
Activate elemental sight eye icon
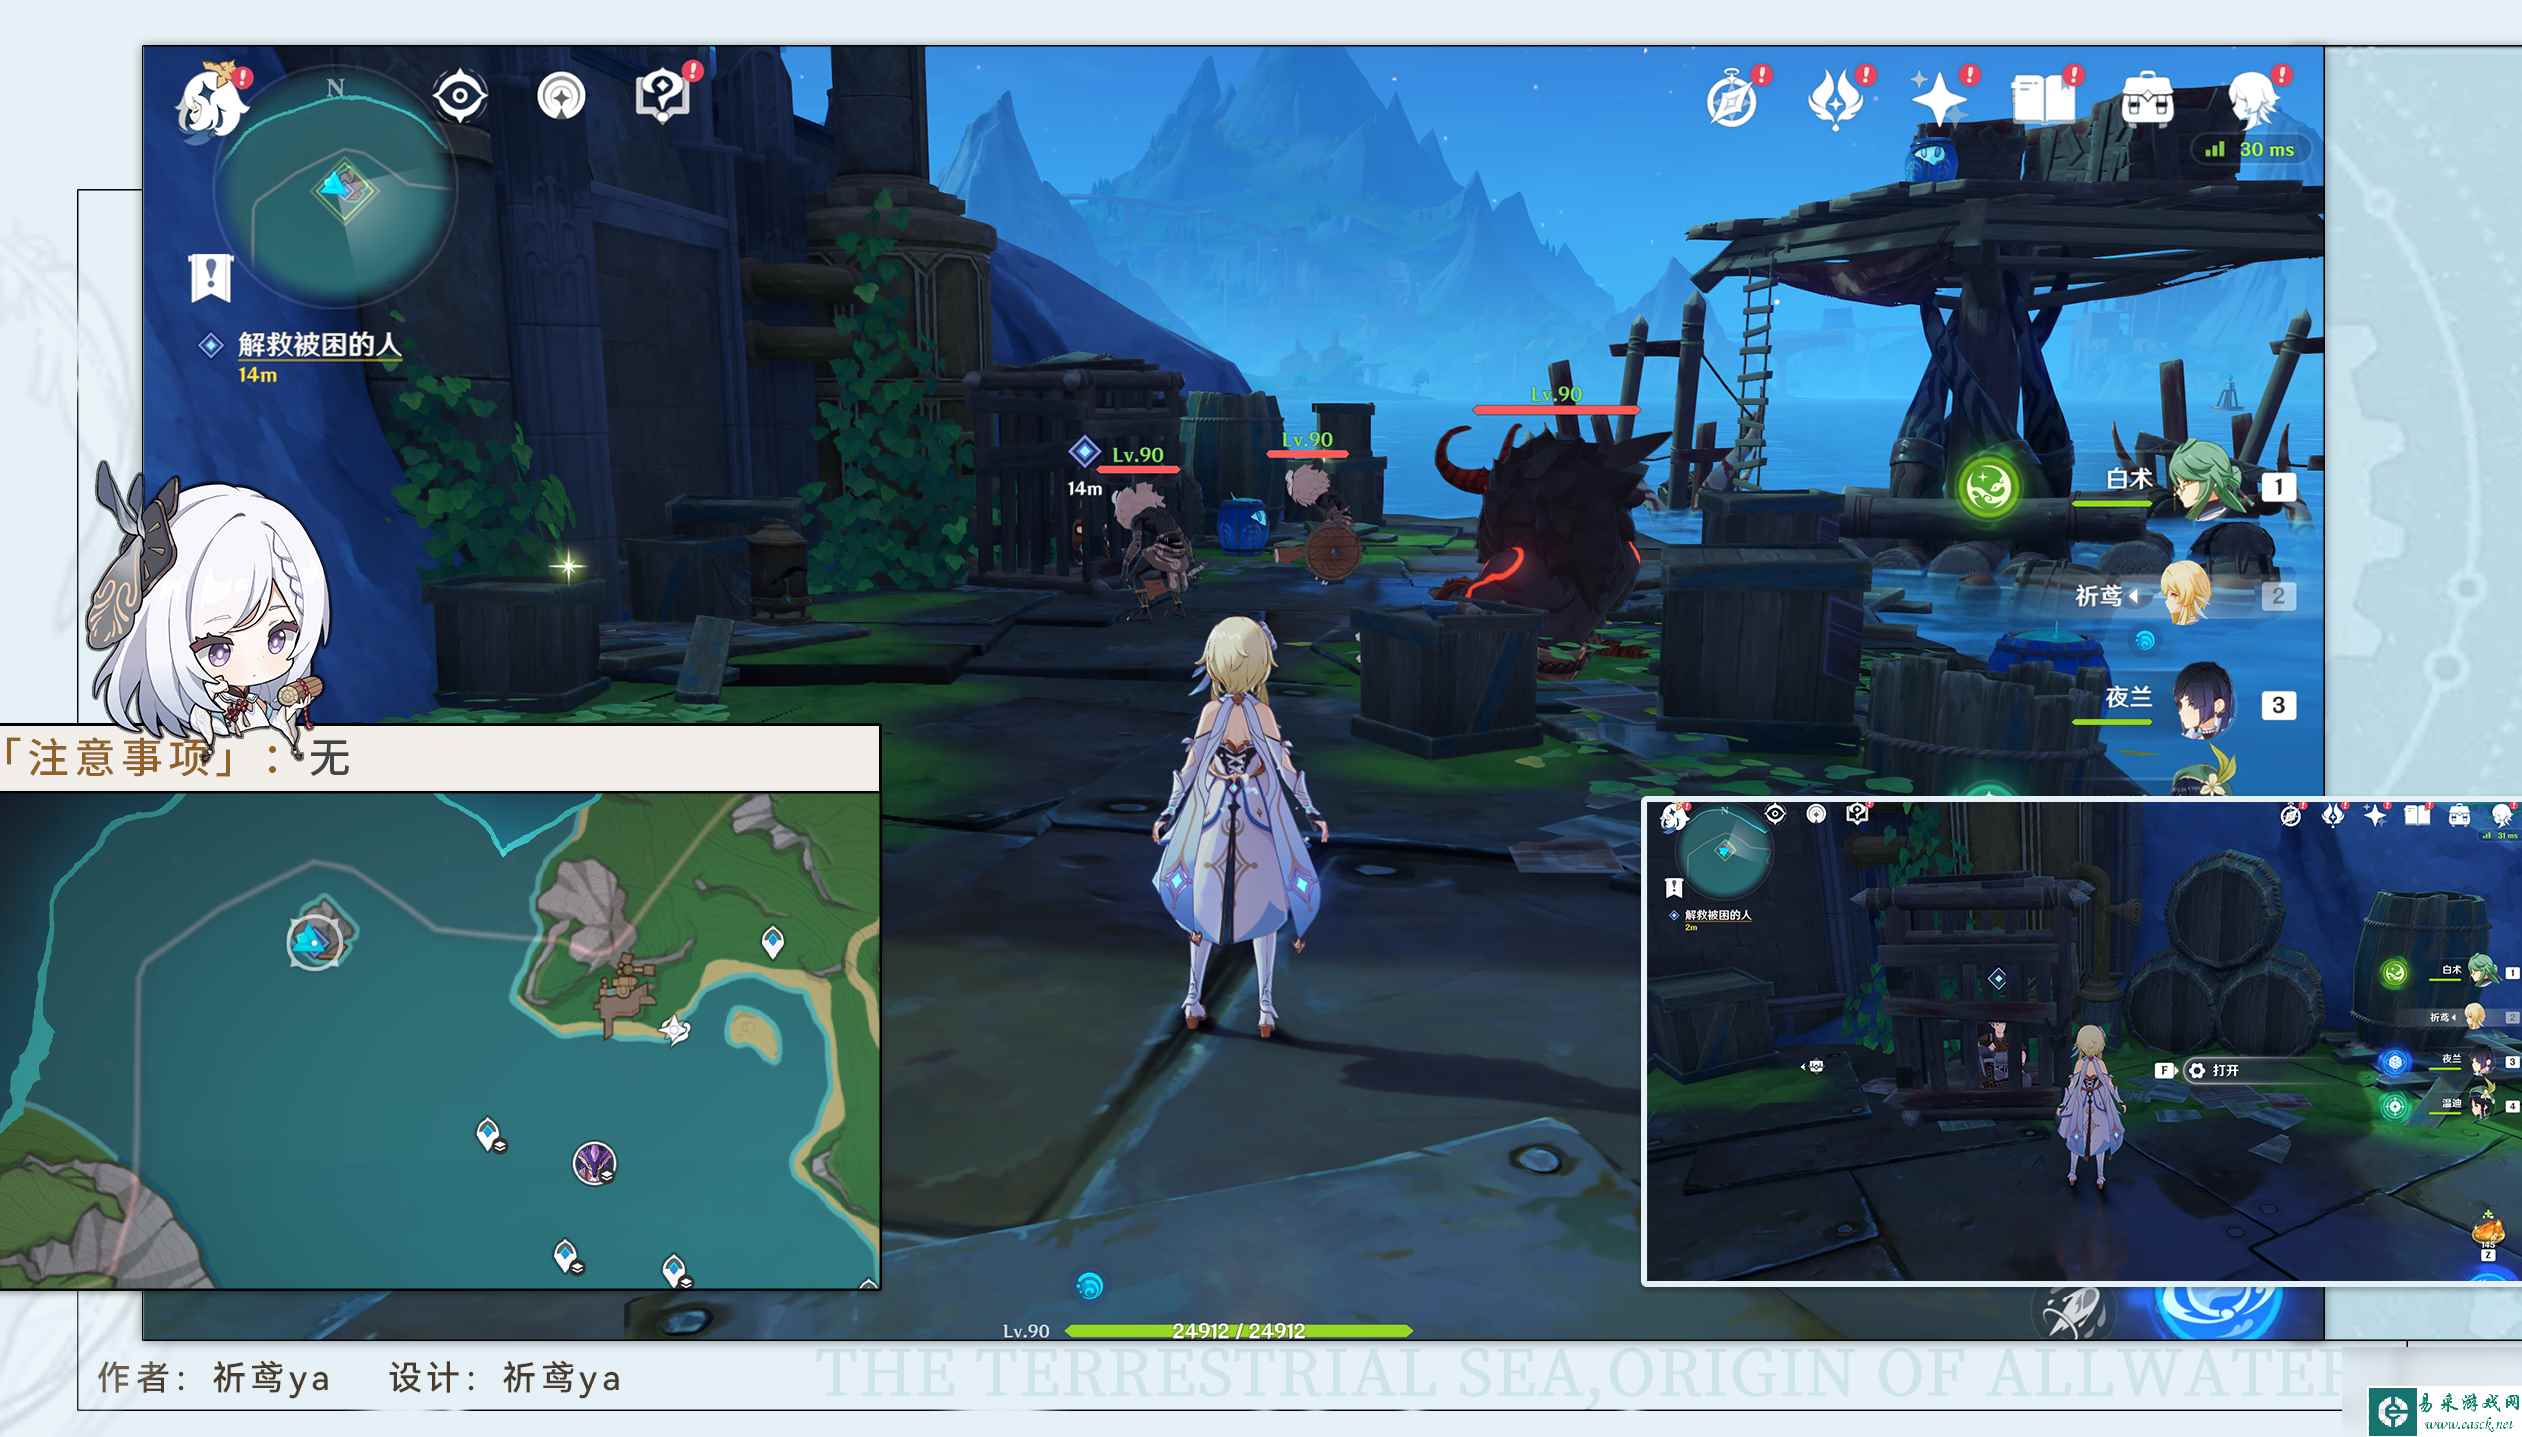[460, 96]
